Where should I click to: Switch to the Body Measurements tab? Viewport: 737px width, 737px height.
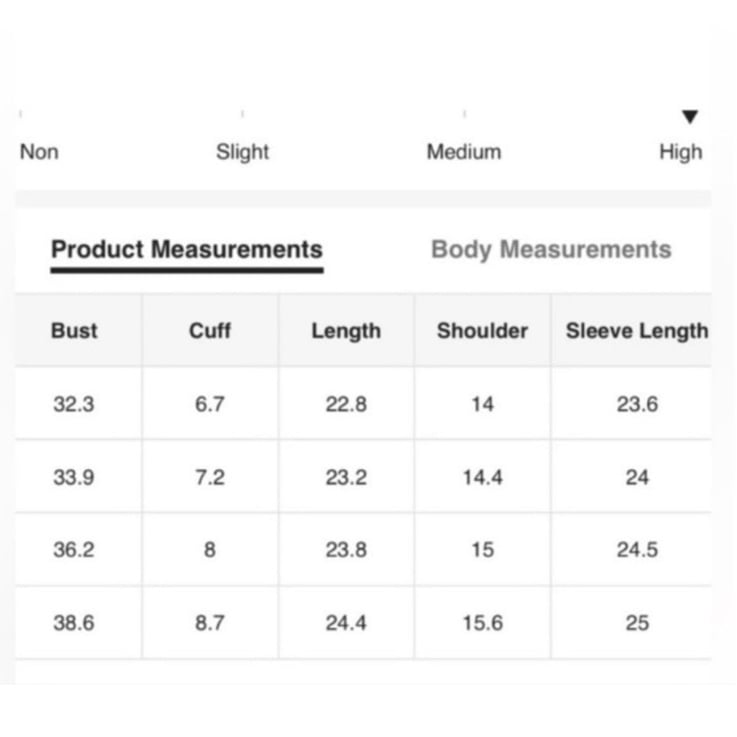(551, 250)
